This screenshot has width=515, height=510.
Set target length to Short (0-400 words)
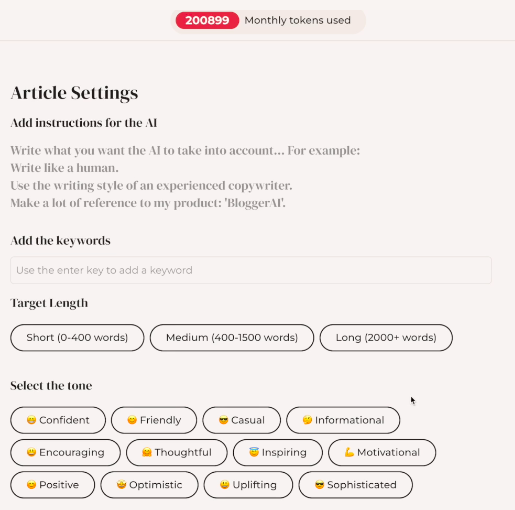pos(77,338)
